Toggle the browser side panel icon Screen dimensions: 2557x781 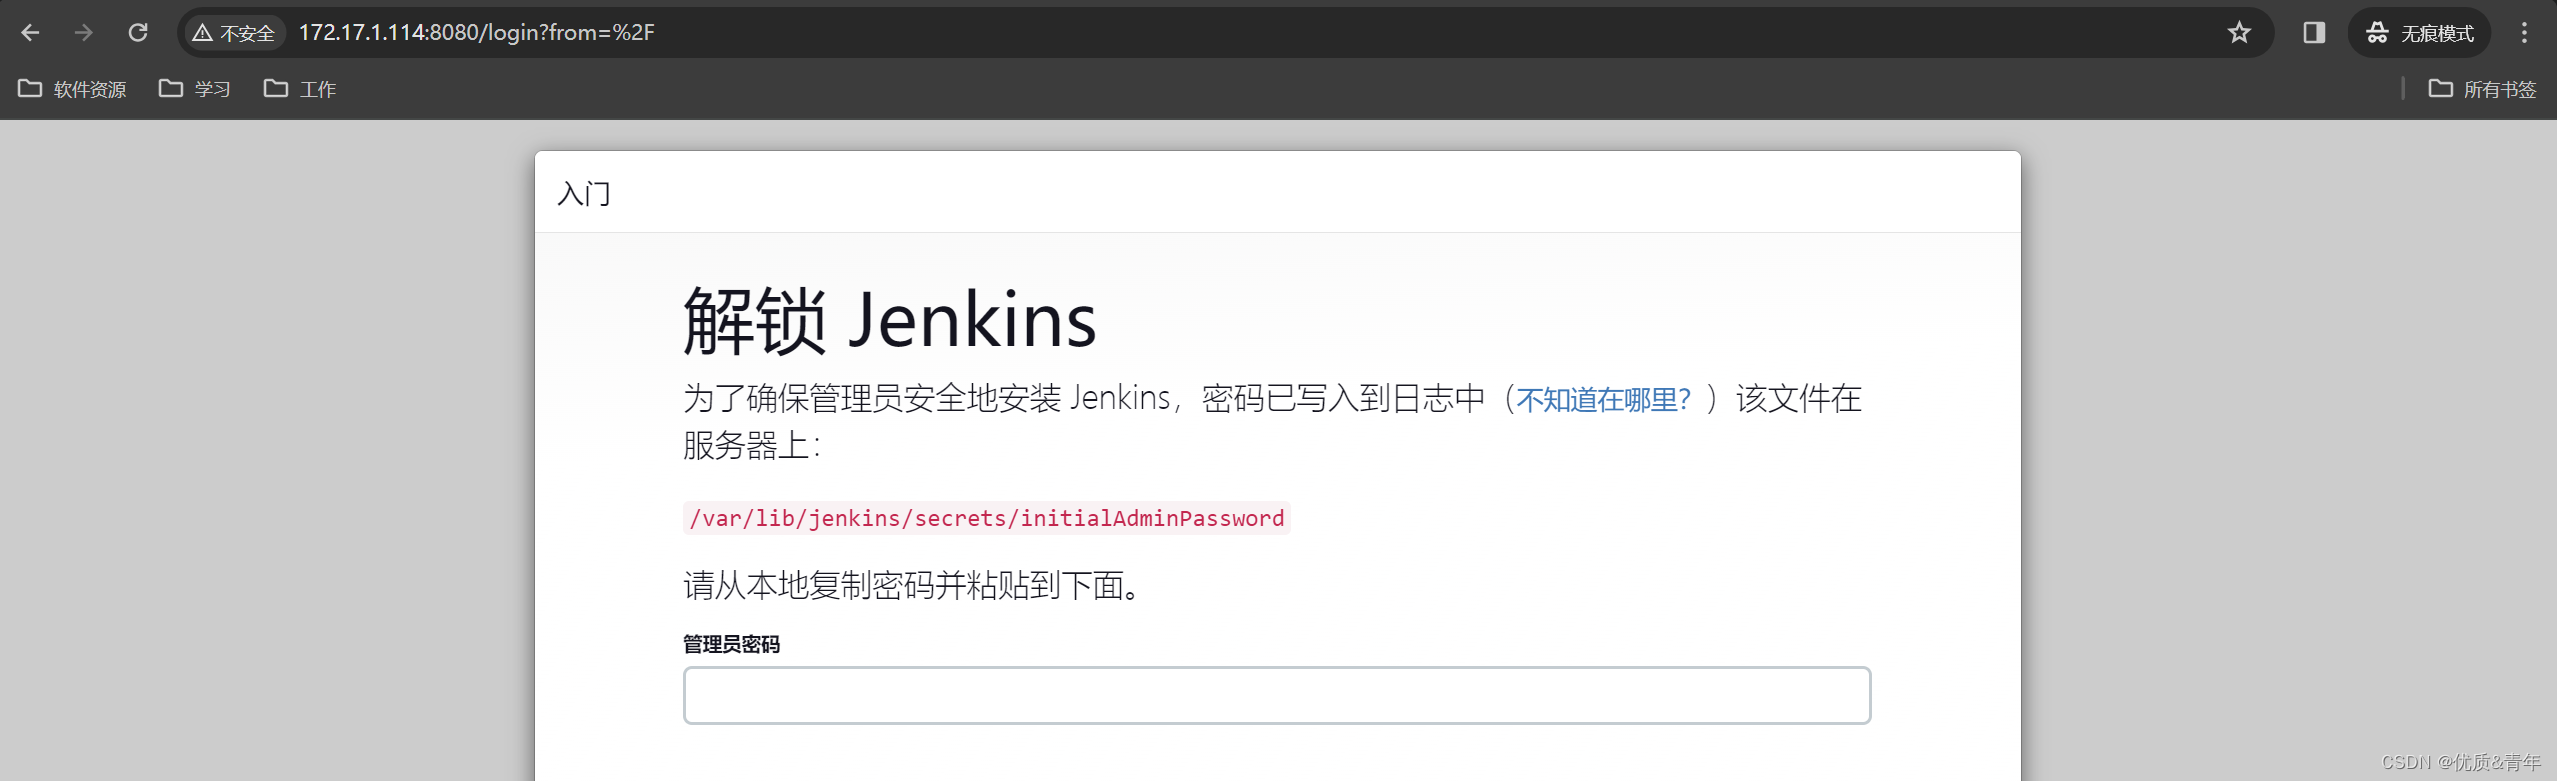pyautogui.click(x=2314, y=33)
